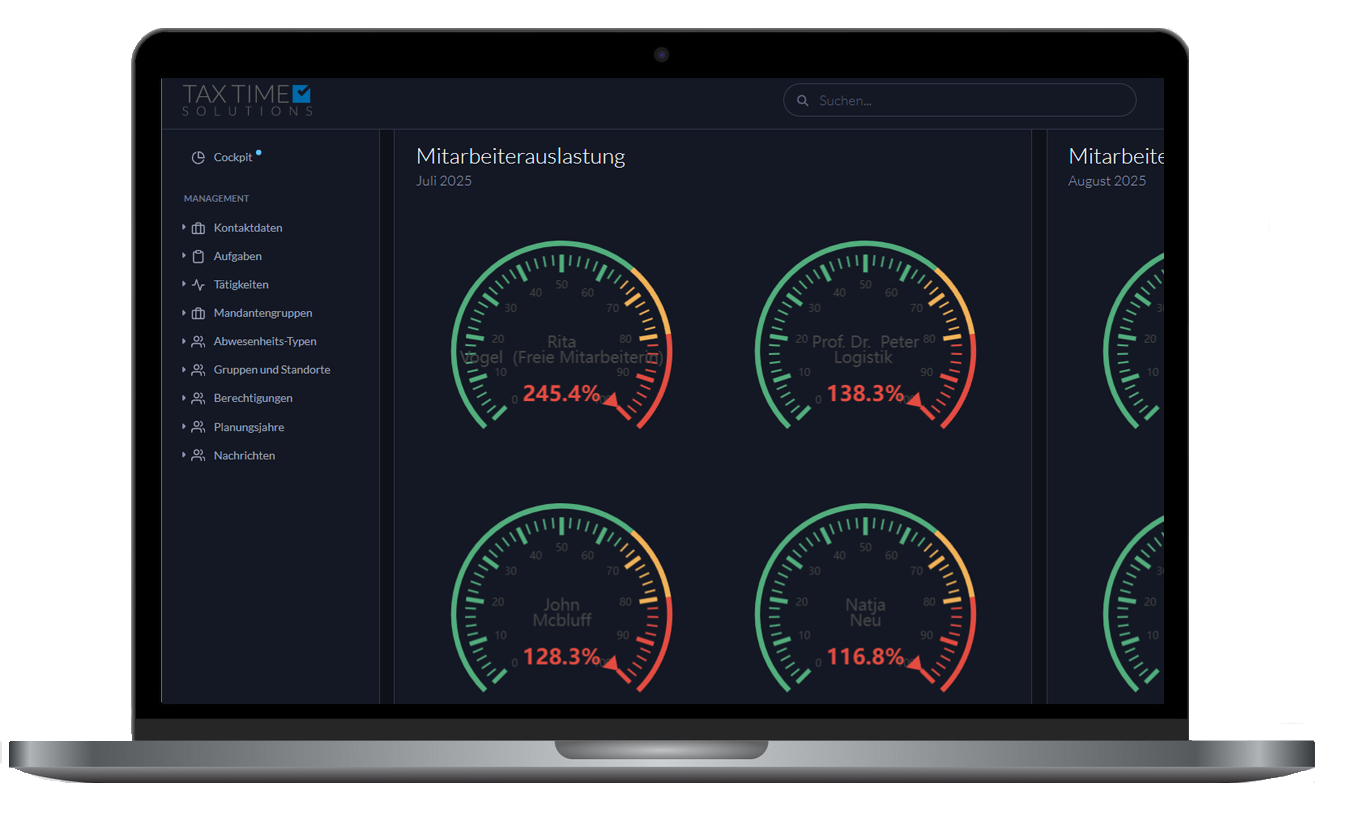Expand the Aufgaben submenu arrow

point(184,256)
